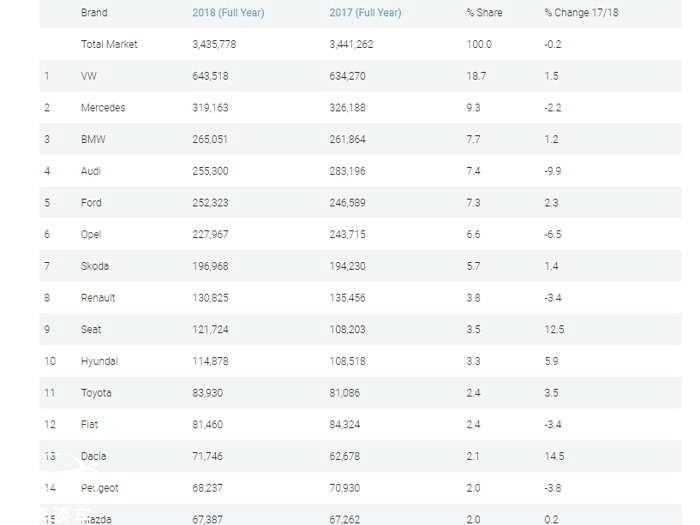The height and width of the screenshot is (525, 700).
Task: Select Seat's 12.5 percent change value
Action: [554, 330]
